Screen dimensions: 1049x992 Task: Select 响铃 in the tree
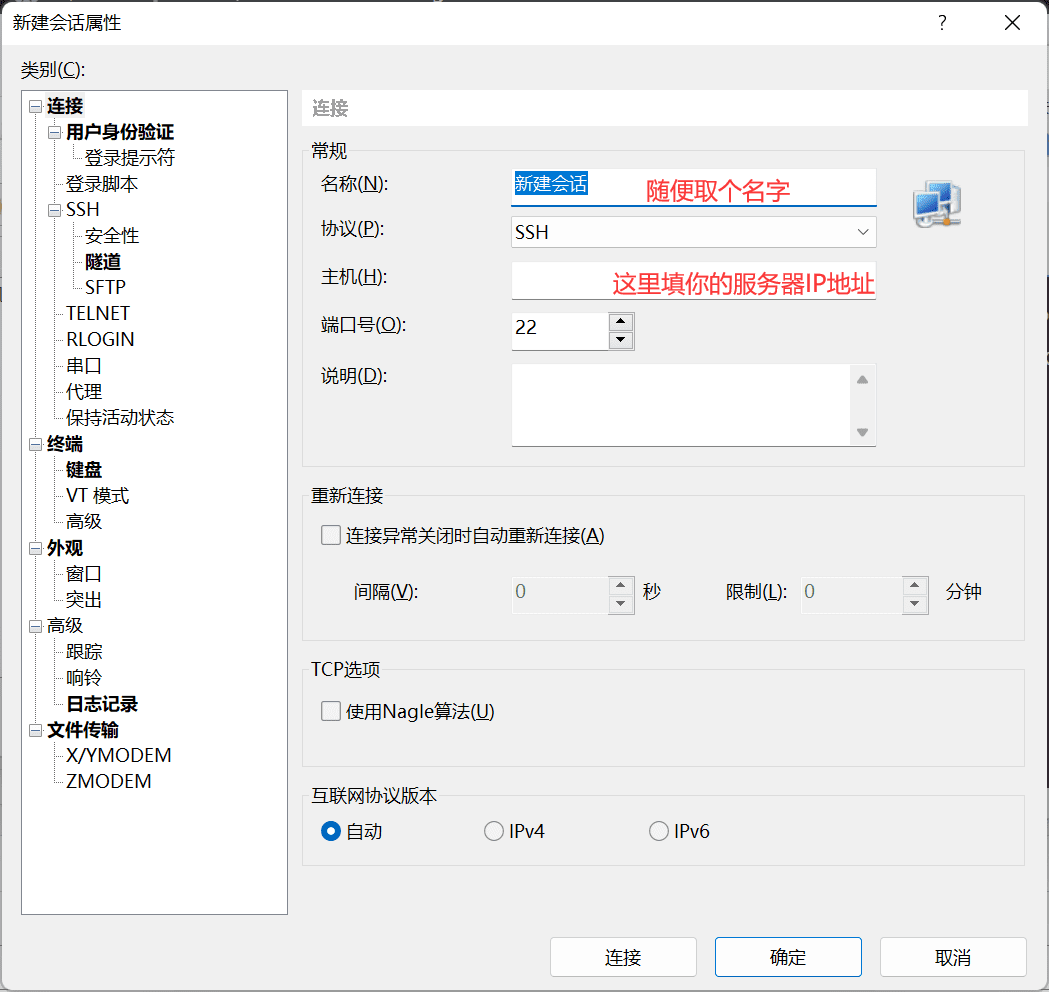pos(84,678)
